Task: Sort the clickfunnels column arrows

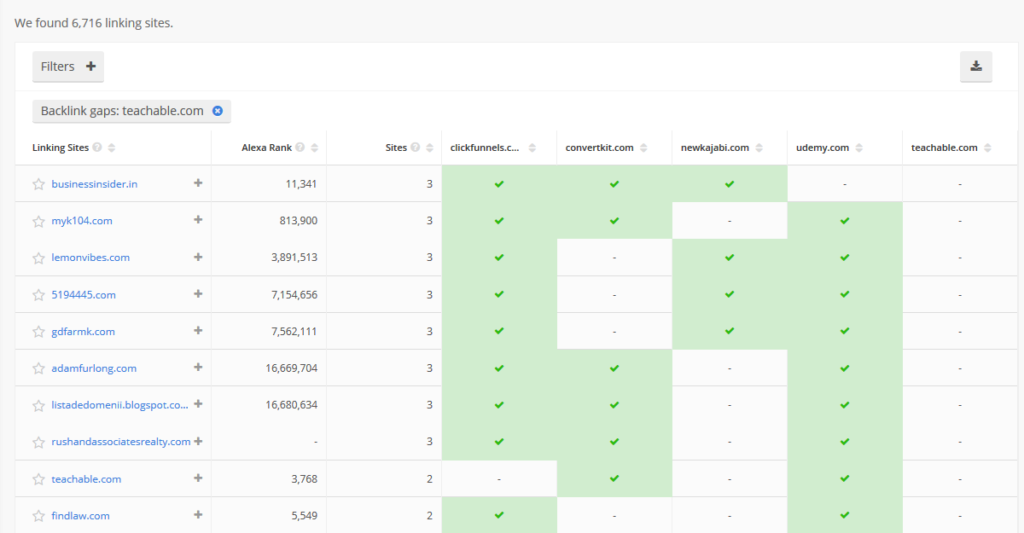Action: coord(532,148)
